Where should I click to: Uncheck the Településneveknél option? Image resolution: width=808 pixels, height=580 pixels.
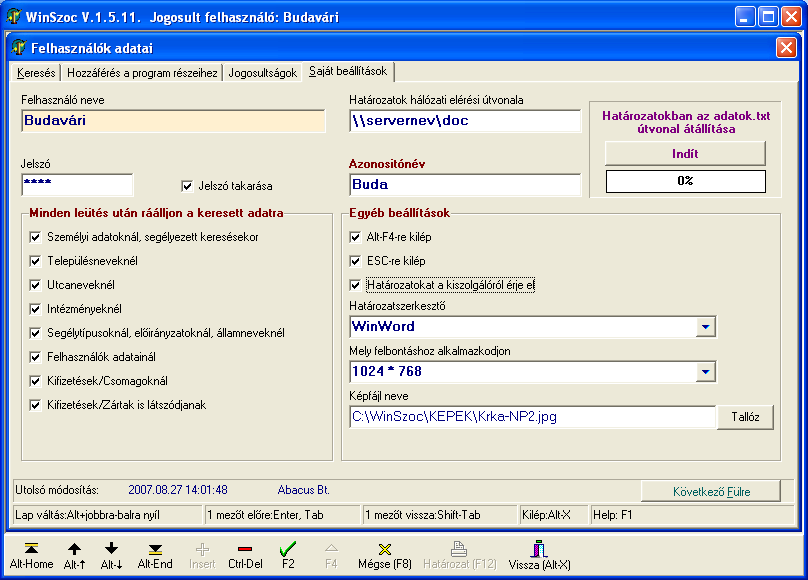36,261
